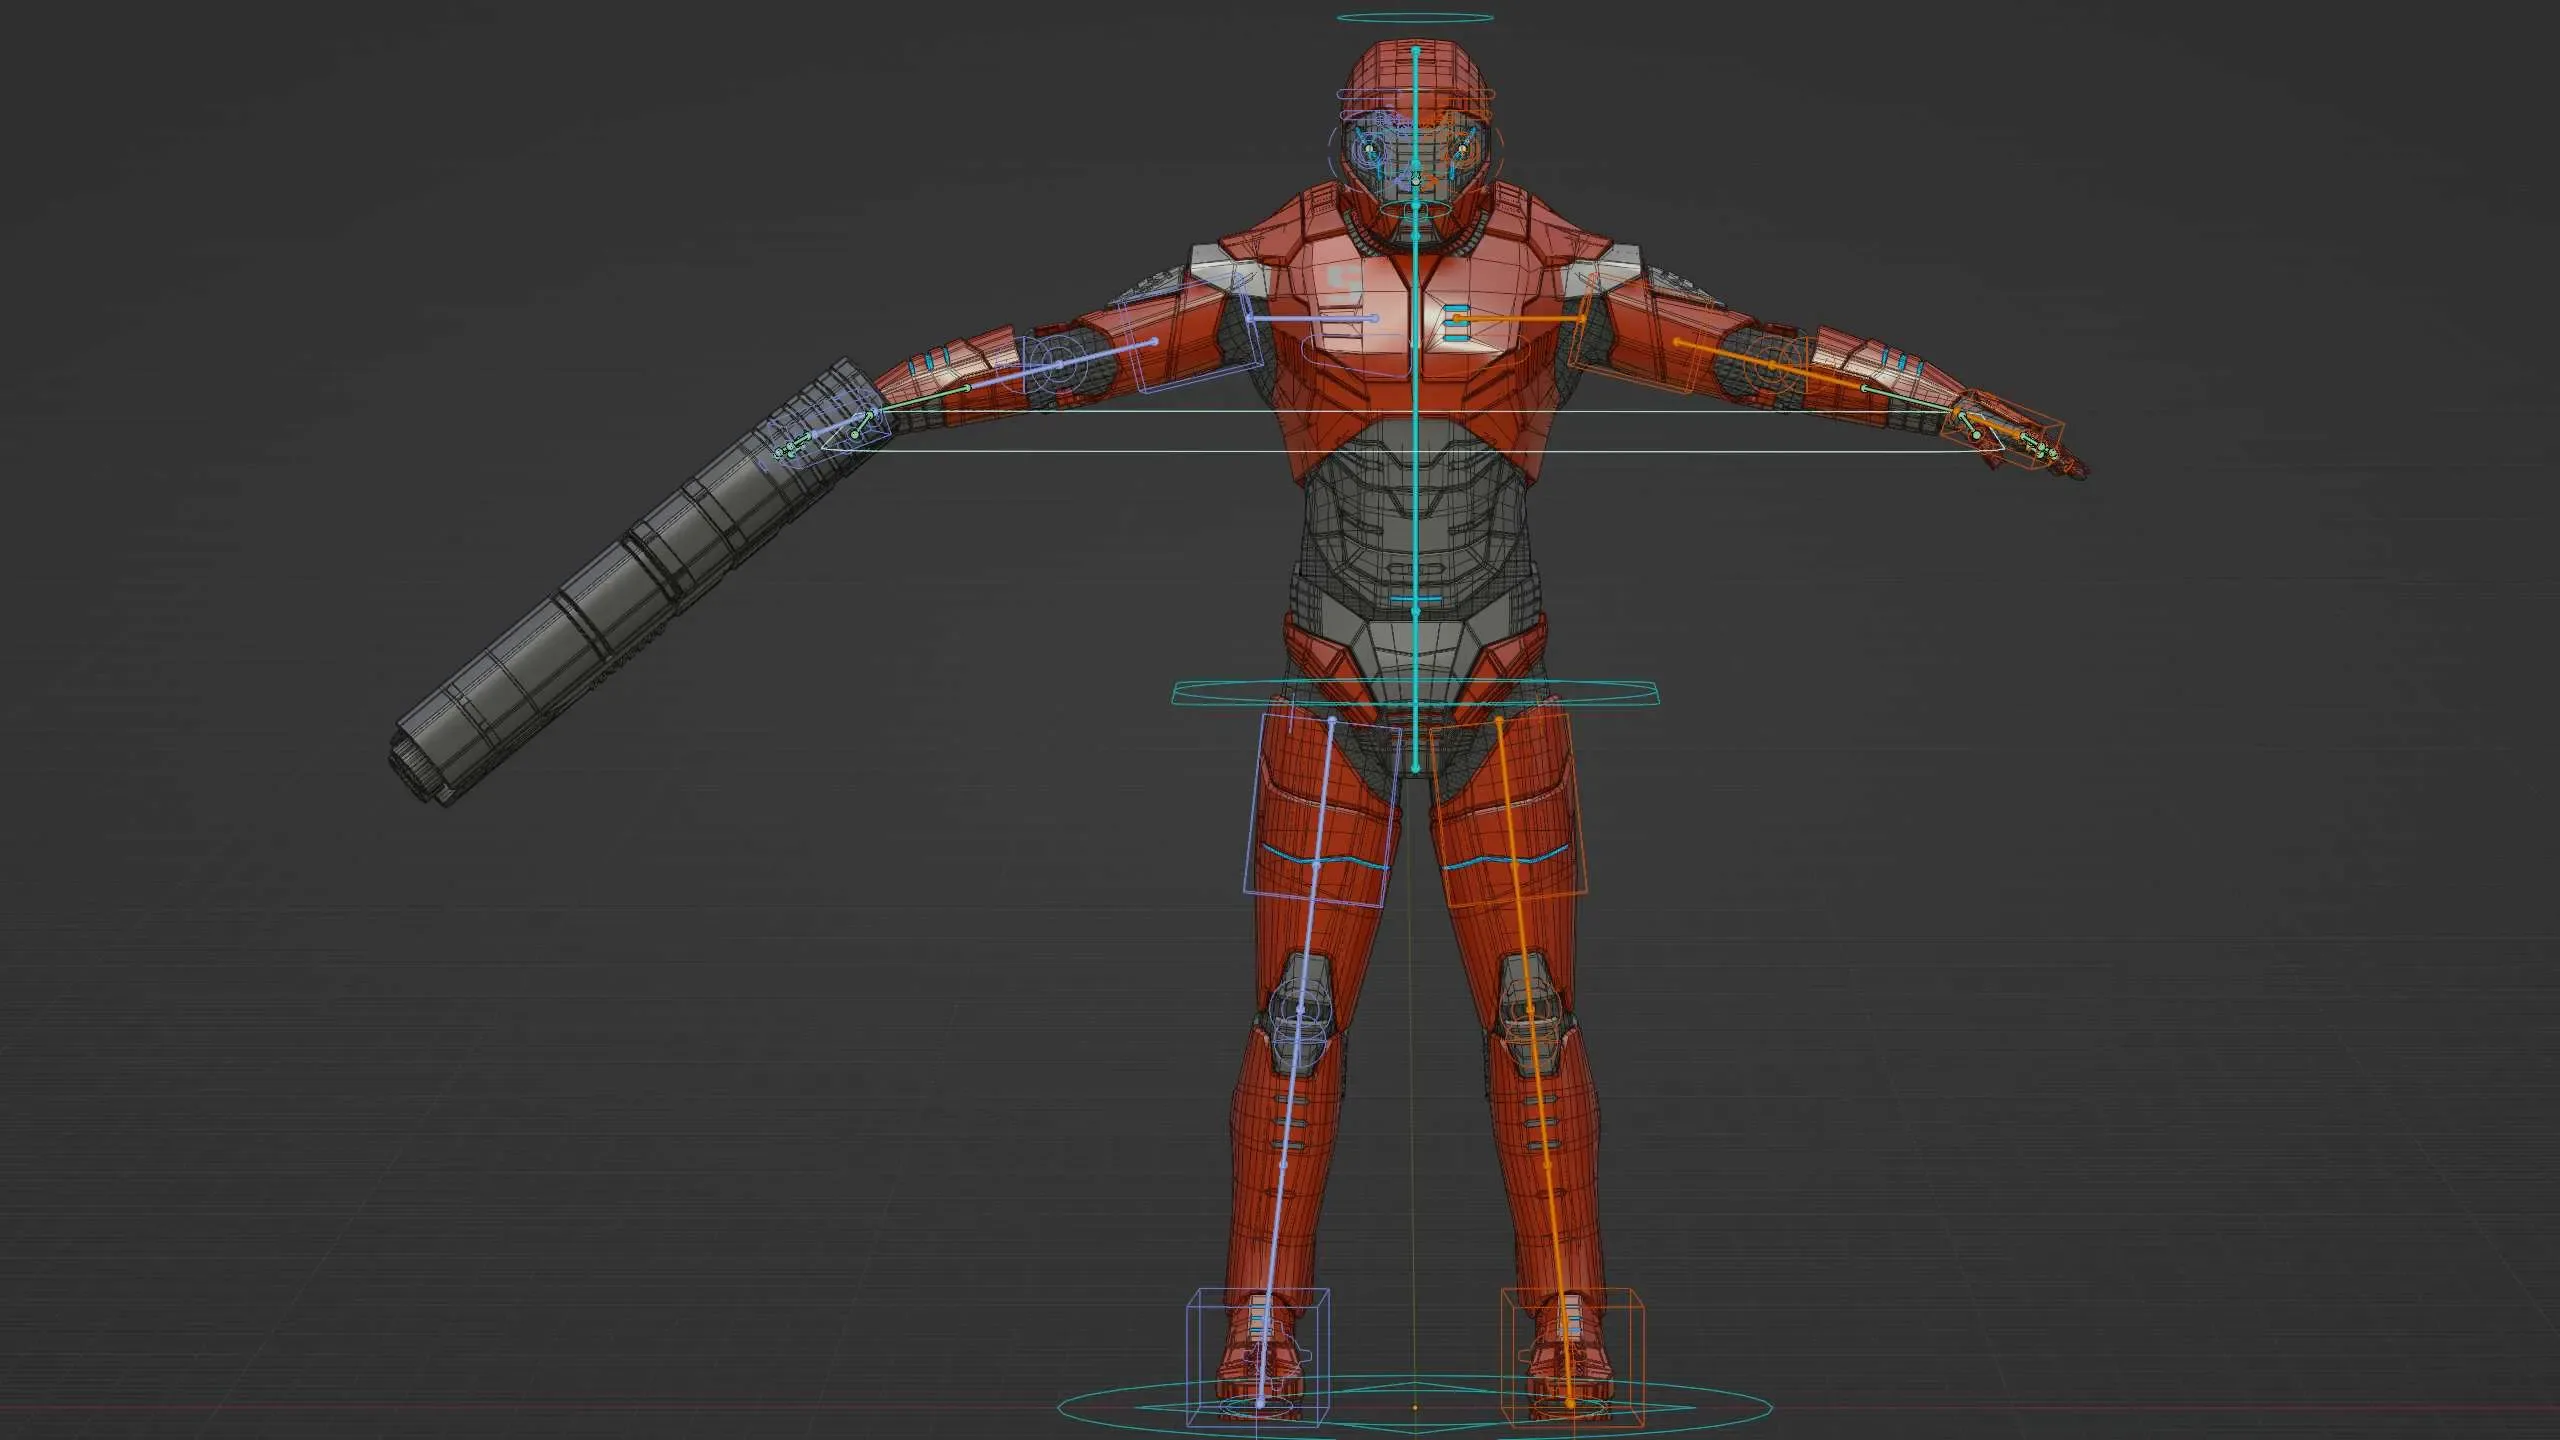Select the purple shoulder bone on chest
Image resolution: width=2560 pixels, height=1440 pixels.
pos(1312,318)
